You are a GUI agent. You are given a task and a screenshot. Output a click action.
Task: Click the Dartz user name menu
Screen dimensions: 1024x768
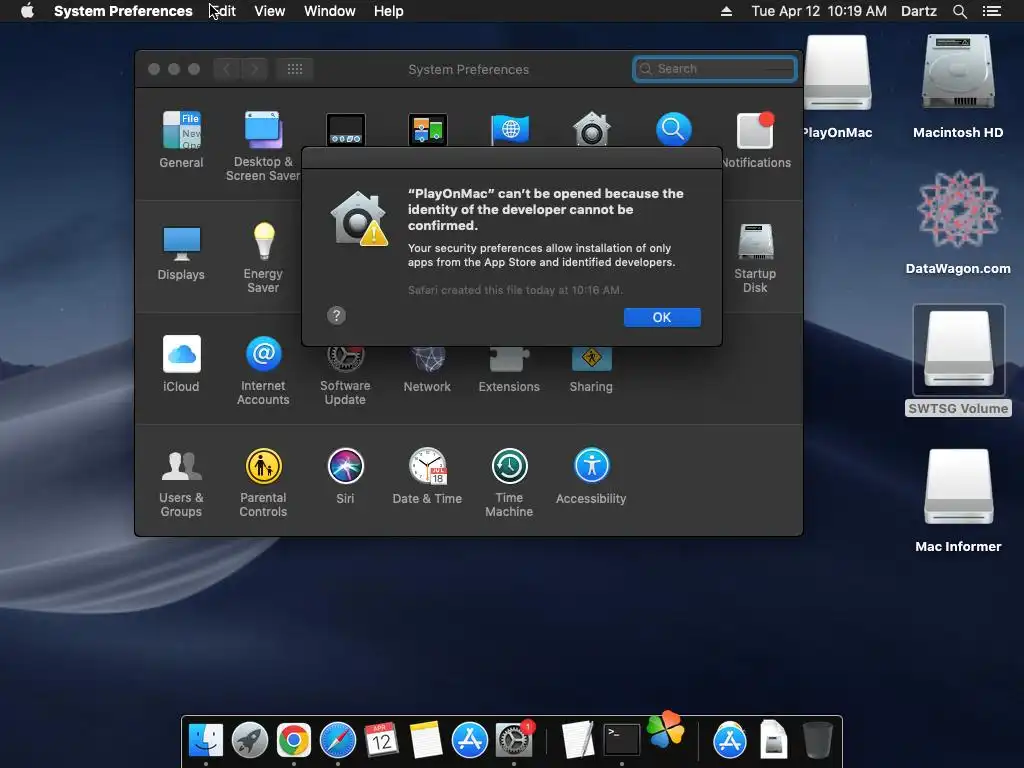tap(918, 11)
